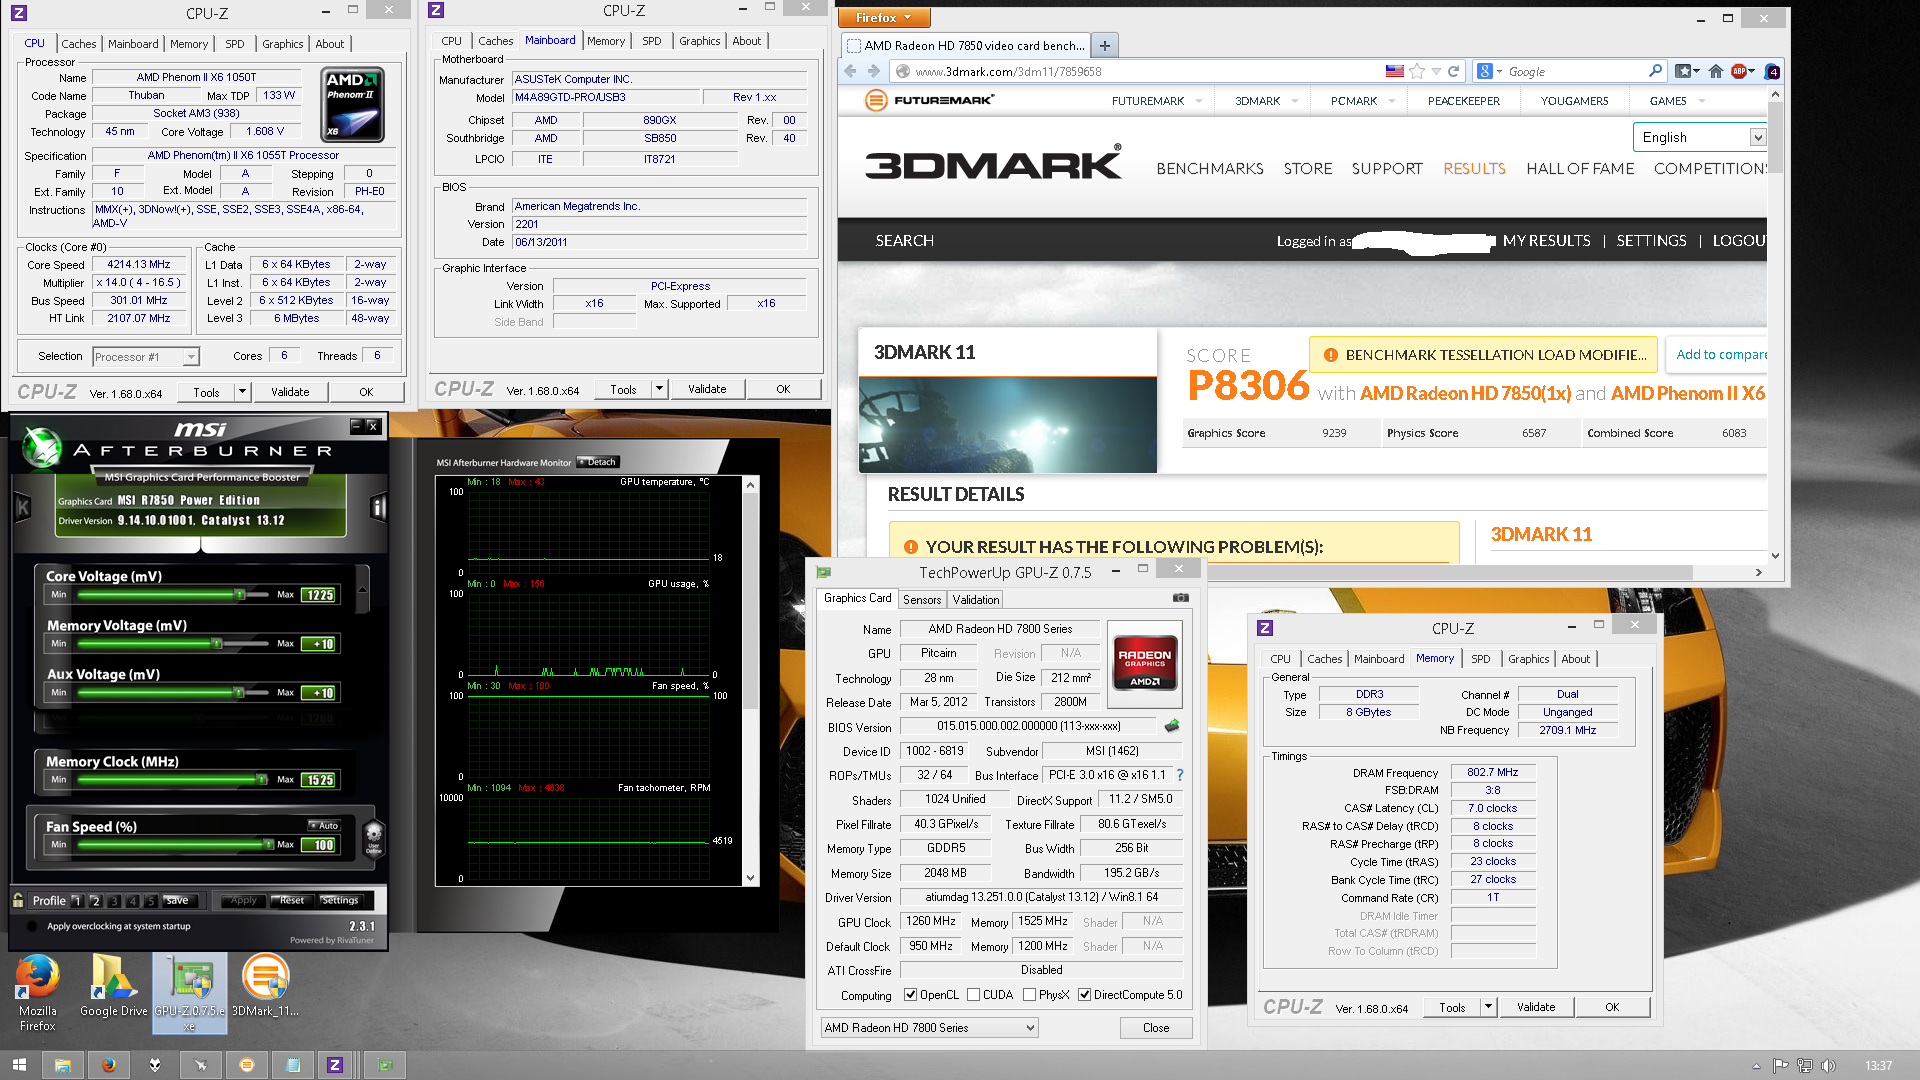Image resolution: width=1920 pixels, height=1080 pixels.
Task: Open 3DMark_11 desktop shortcut
Action: pyautogui.click(x=265, y=985)
